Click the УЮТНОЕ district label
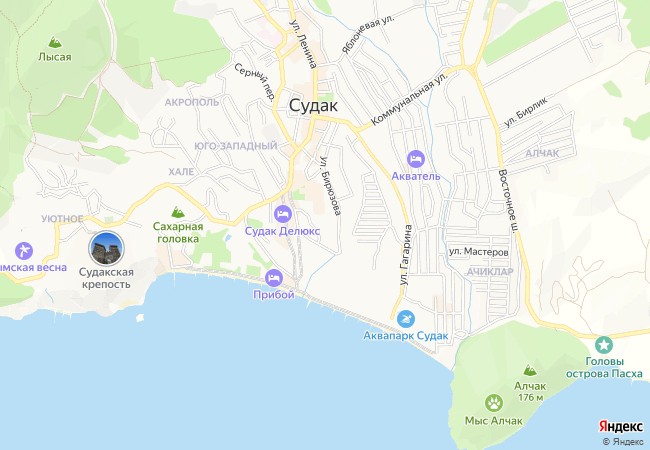The image size is (650, 450). (62, 219)
